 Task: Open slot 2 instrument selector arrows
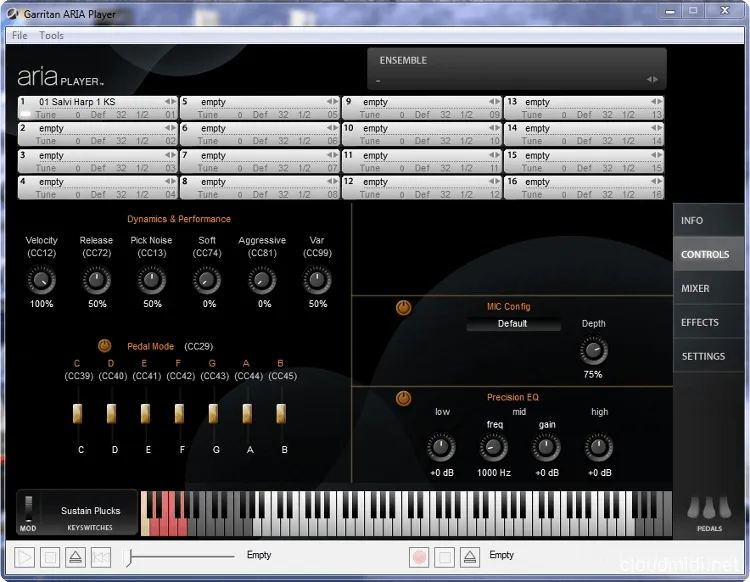tap(170, 128)
